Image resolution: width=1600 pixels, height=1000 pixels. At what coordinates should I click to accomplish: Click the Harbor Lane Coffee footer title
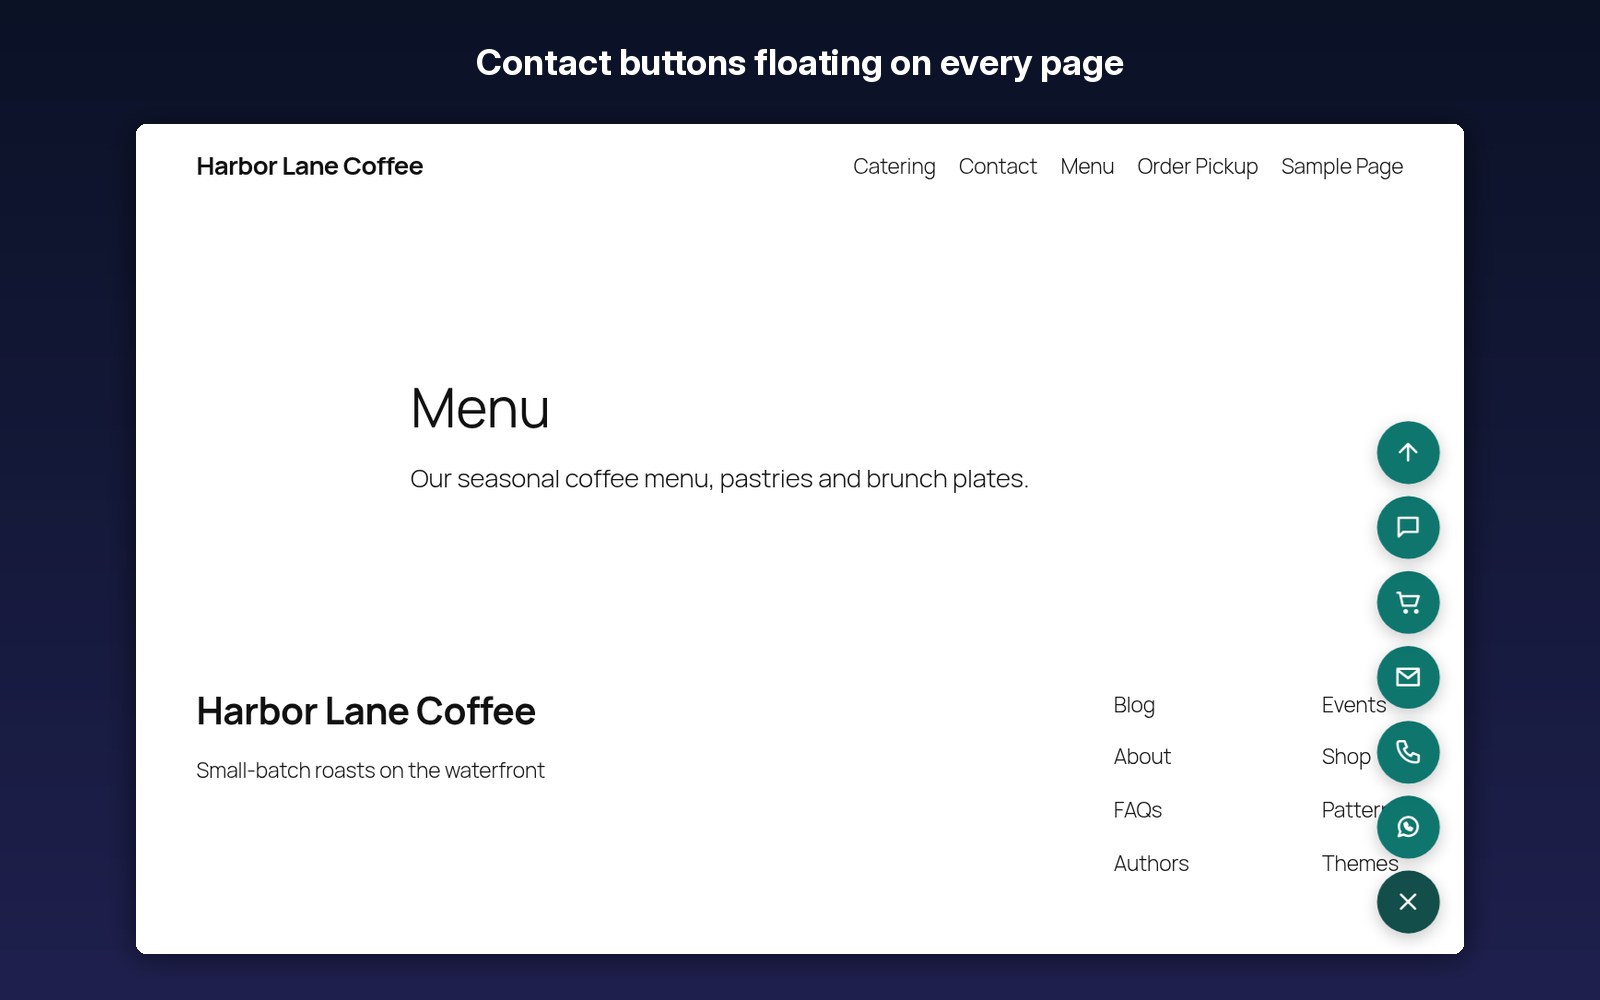(x=366, y=711)
